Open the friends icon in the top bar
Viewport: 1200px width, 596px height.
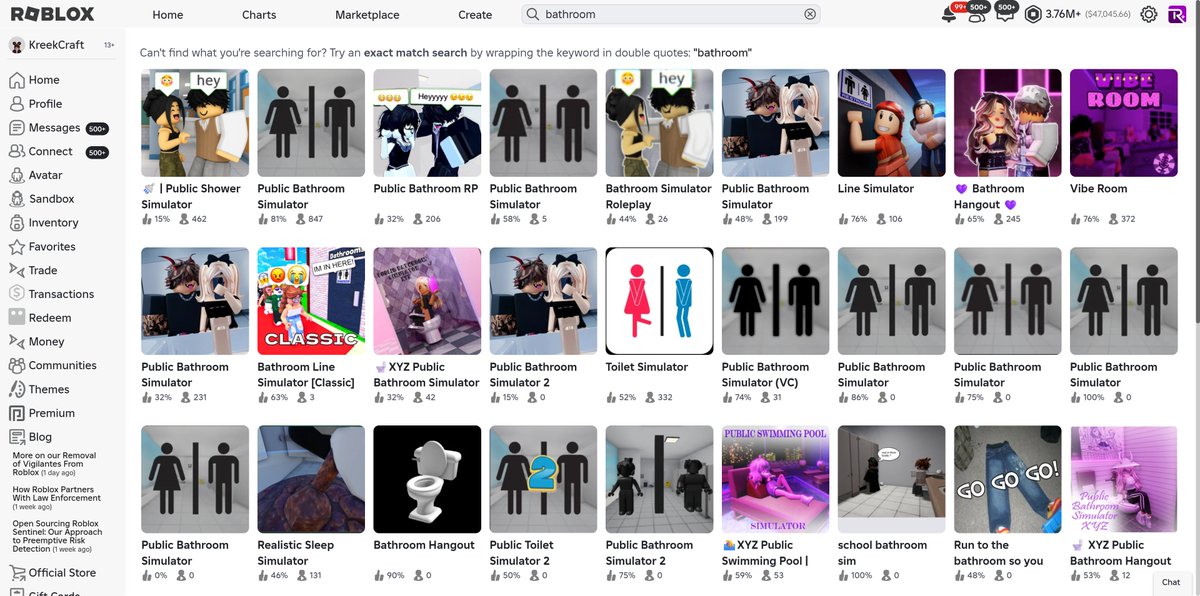coord(976,15)
